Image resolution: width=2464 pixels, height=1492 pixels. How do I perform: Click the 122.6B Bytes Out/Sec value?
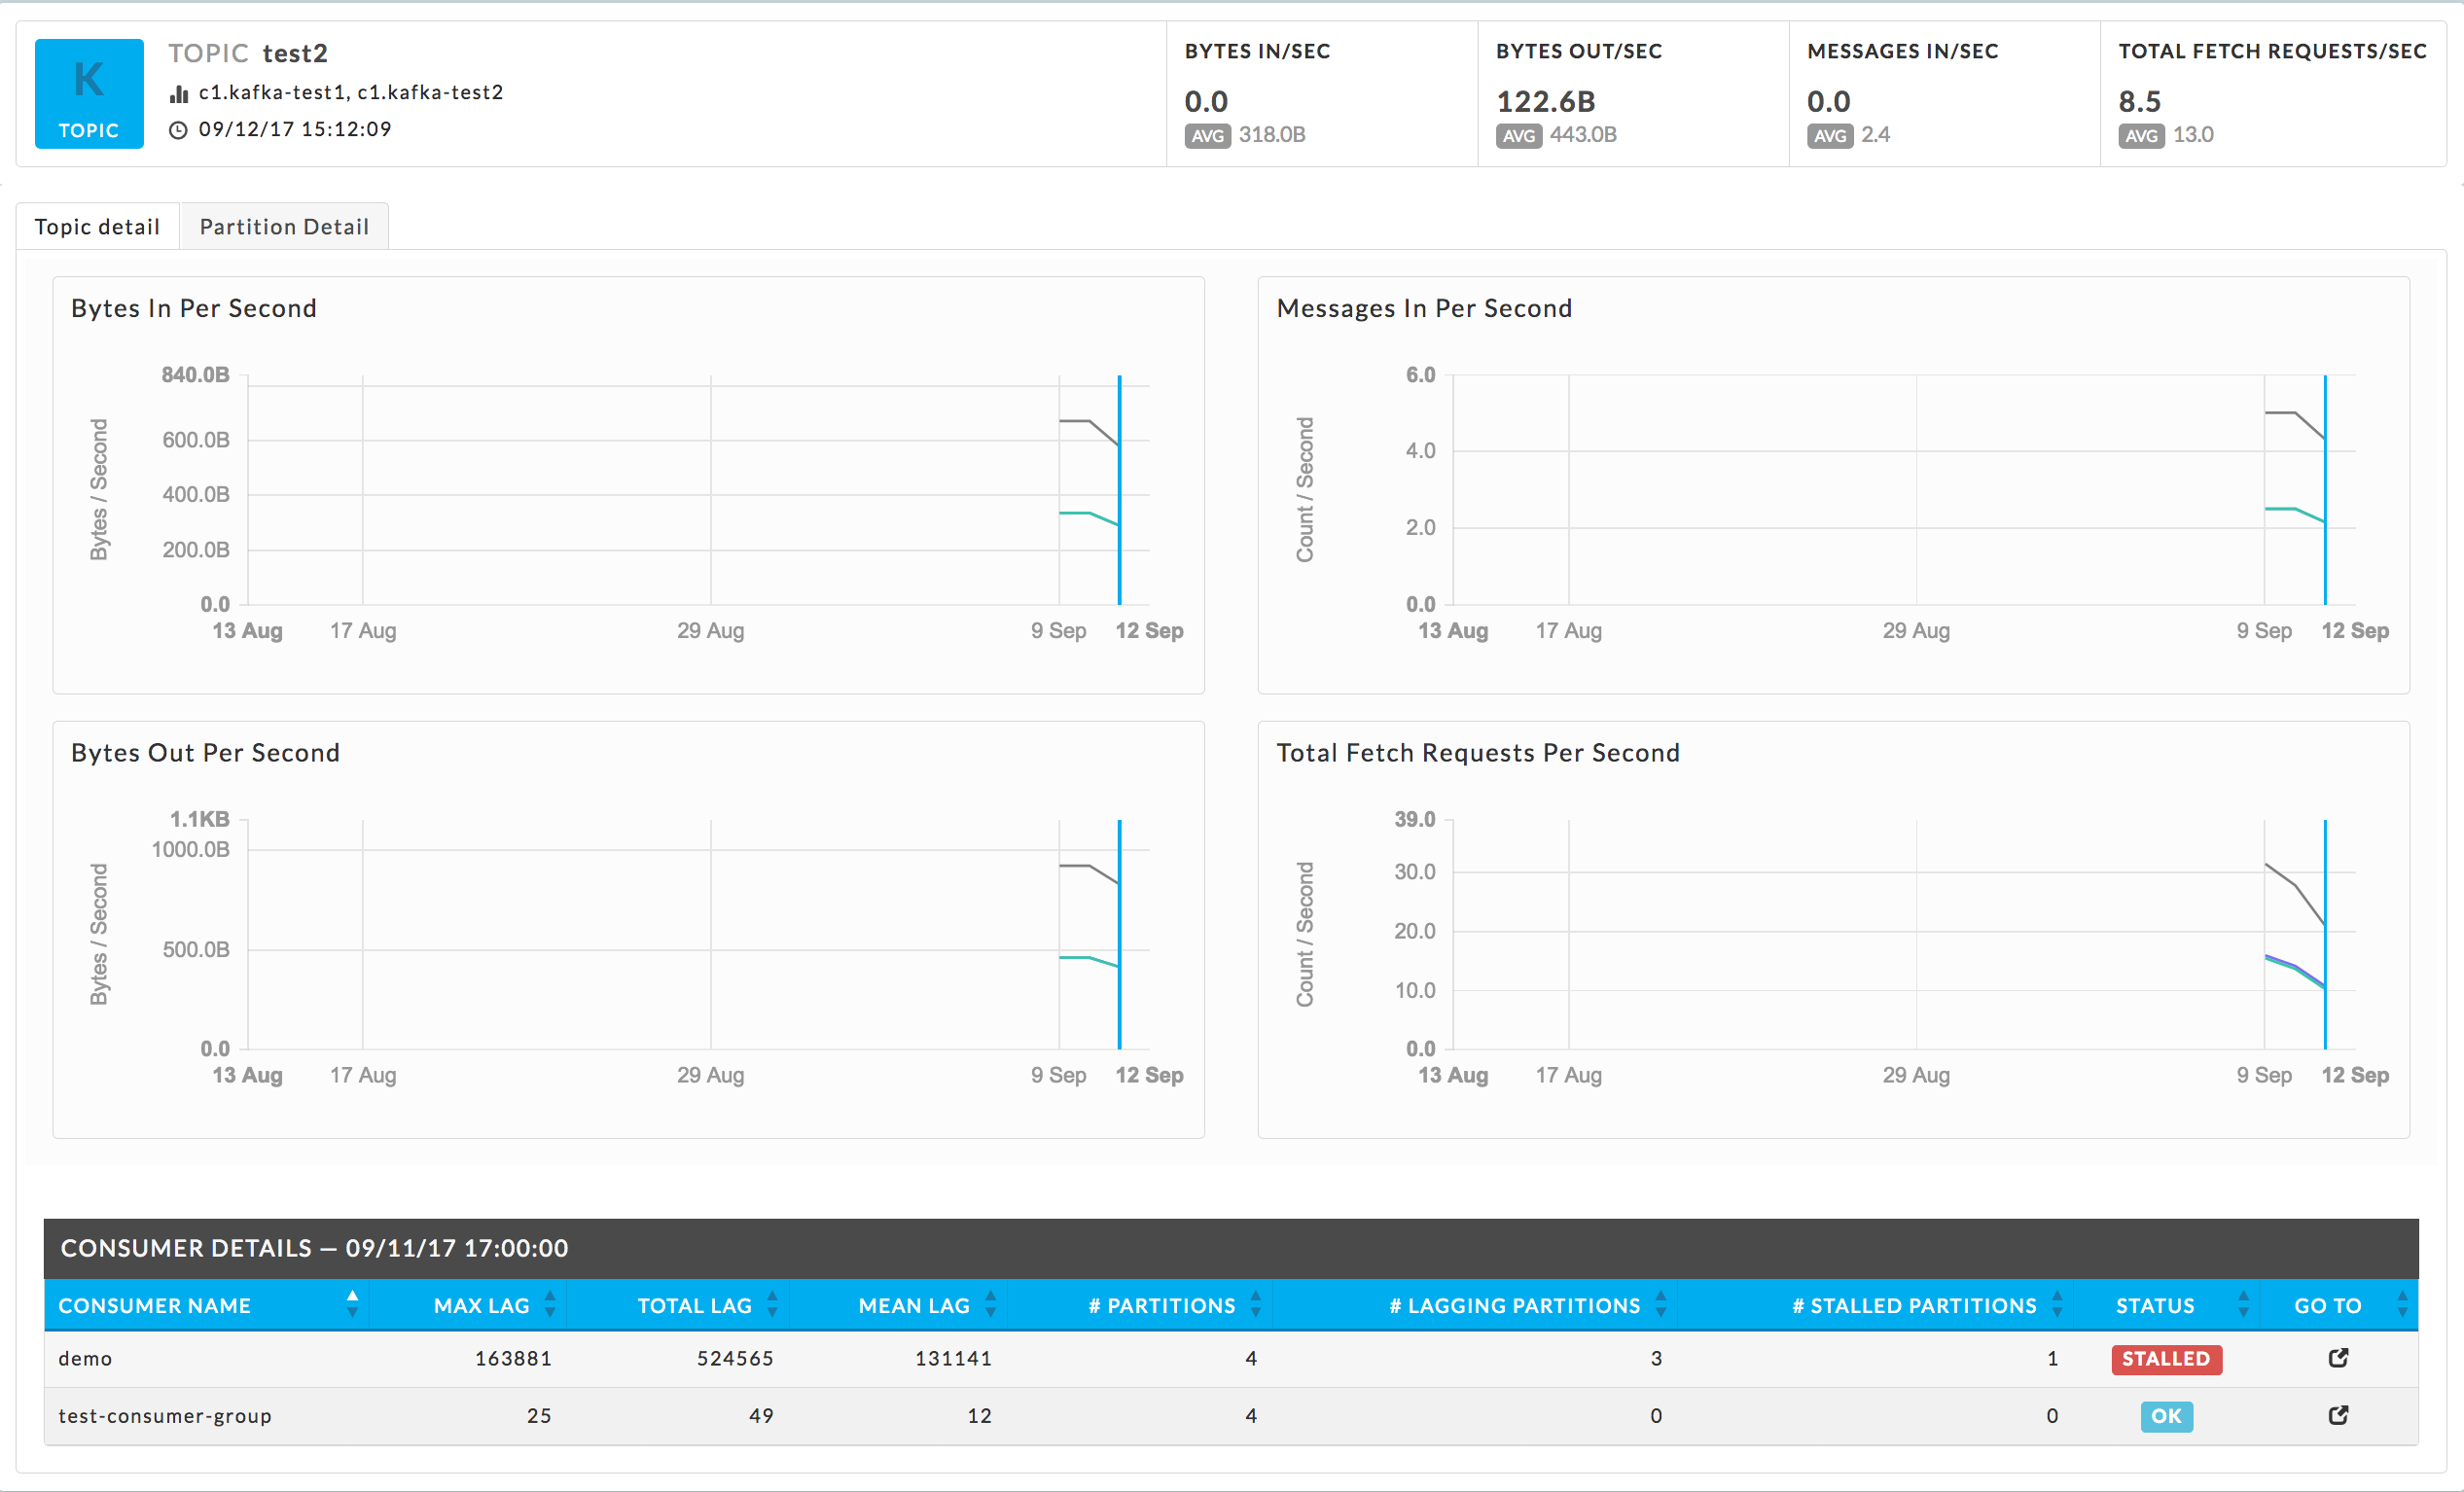coord(1545,101)
